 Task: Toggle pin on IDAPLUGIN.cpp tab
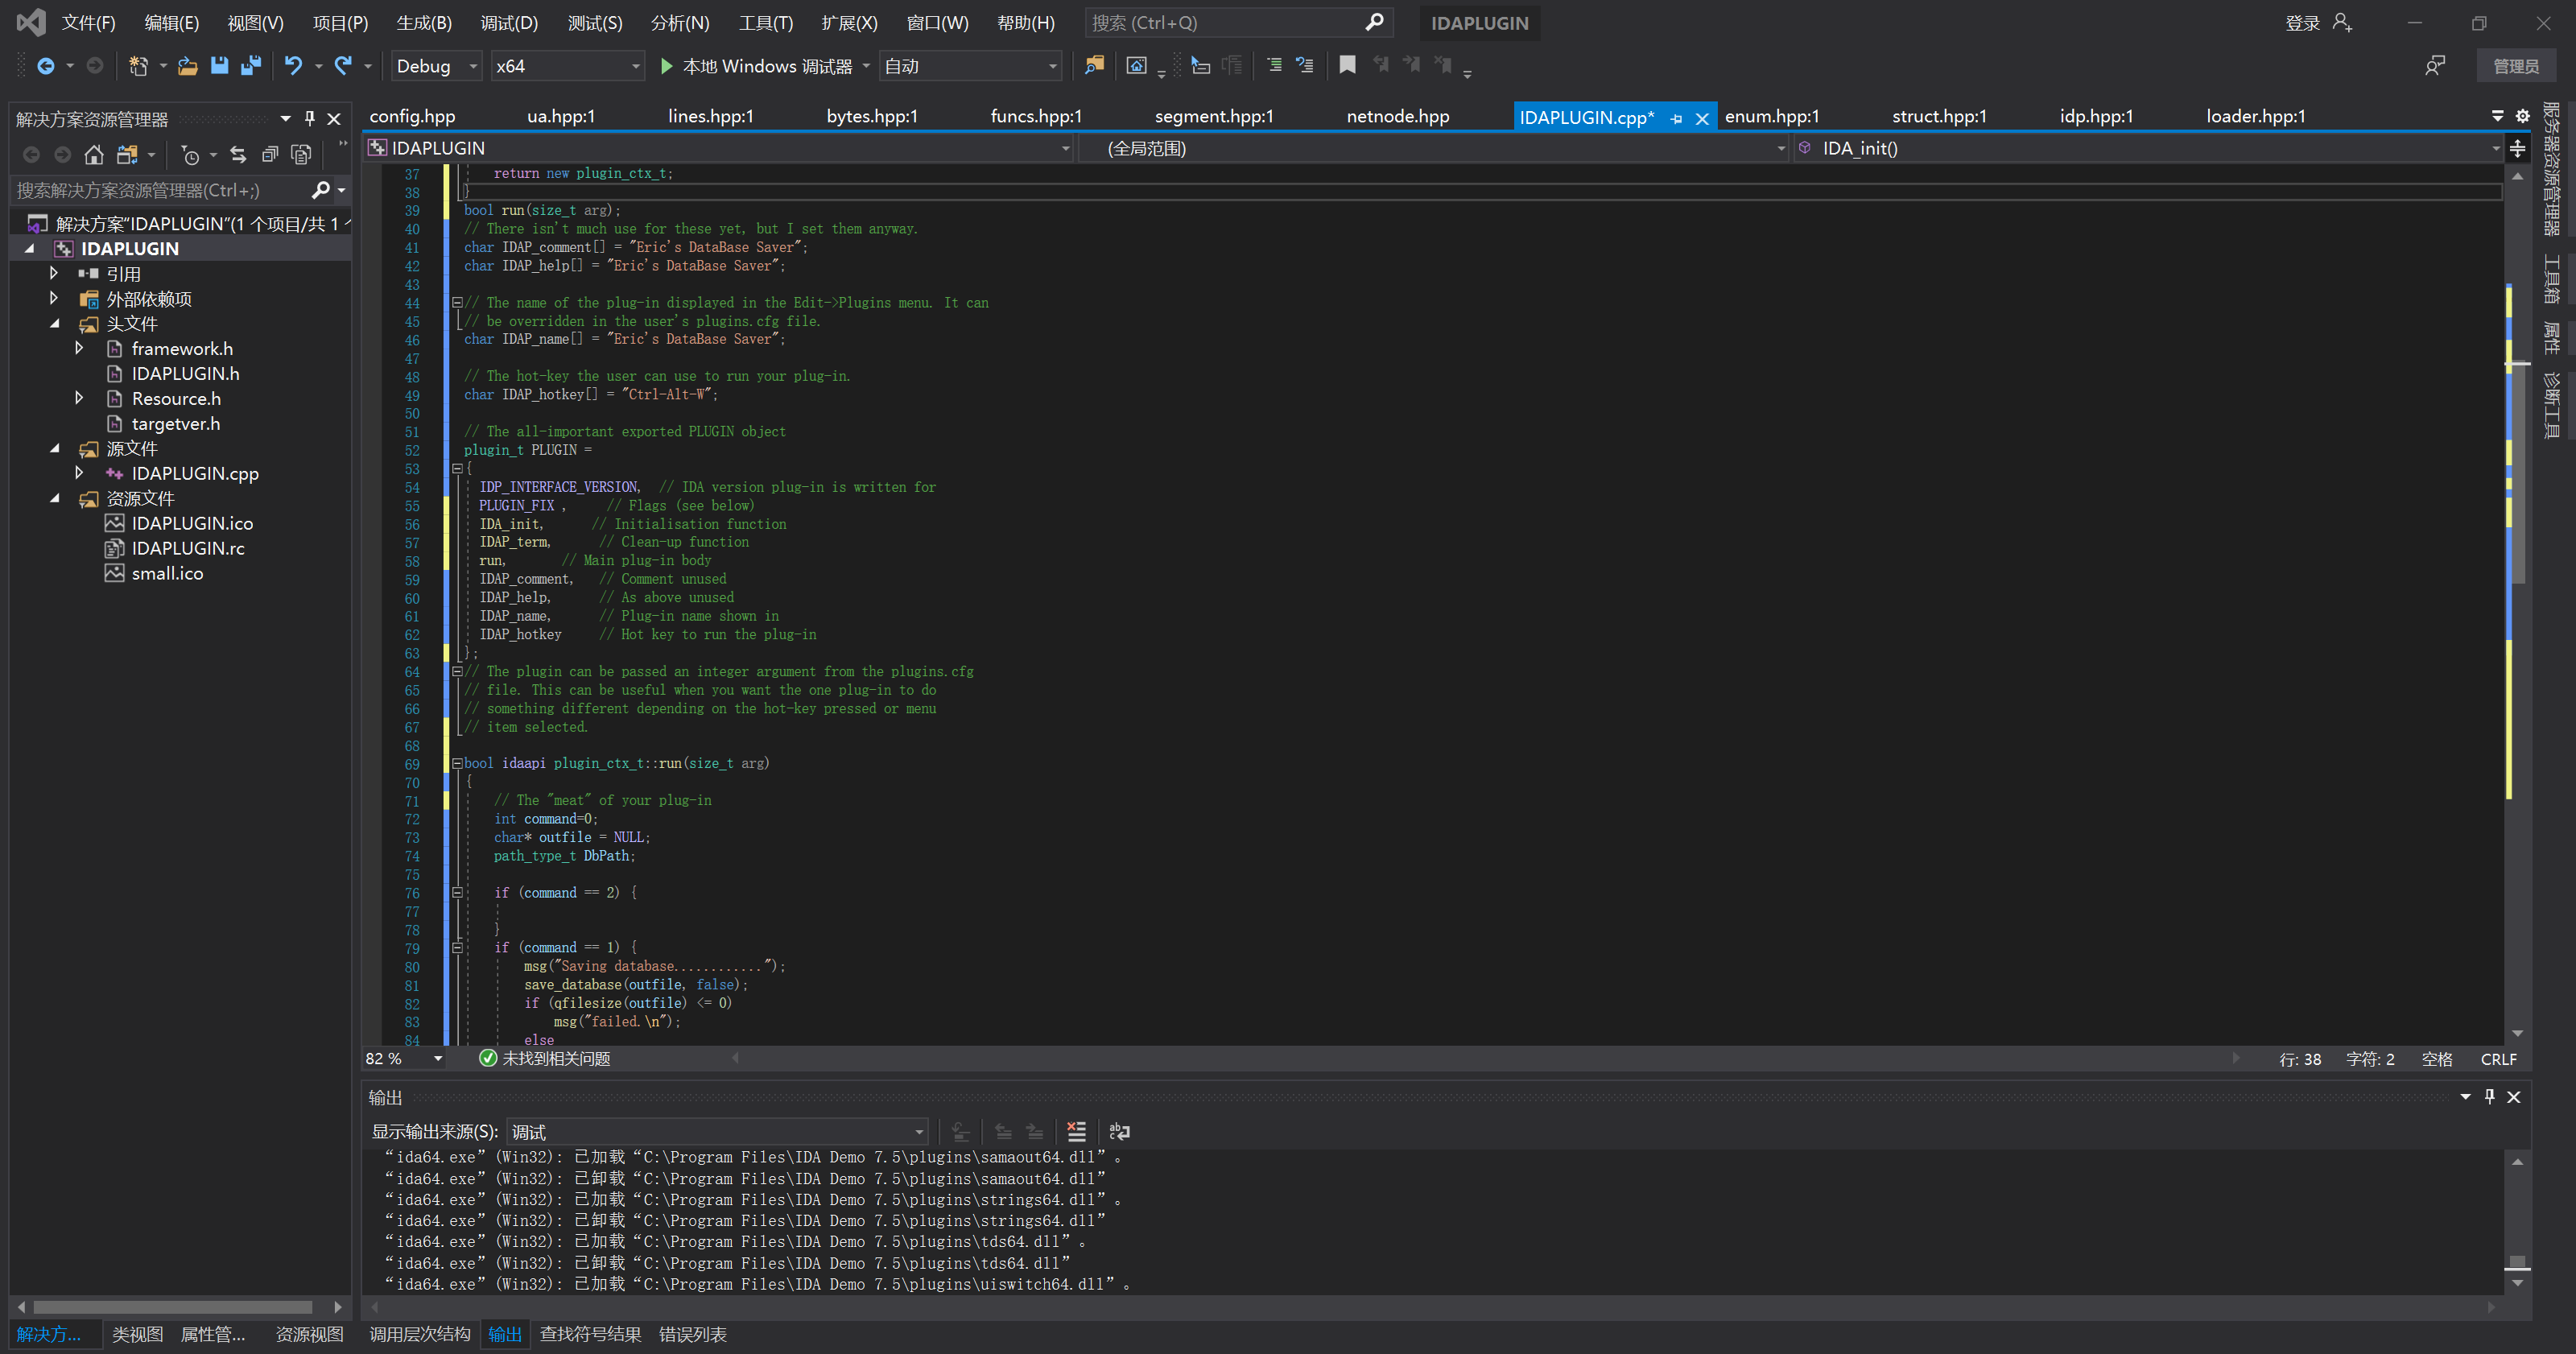tap(1677, 119)
